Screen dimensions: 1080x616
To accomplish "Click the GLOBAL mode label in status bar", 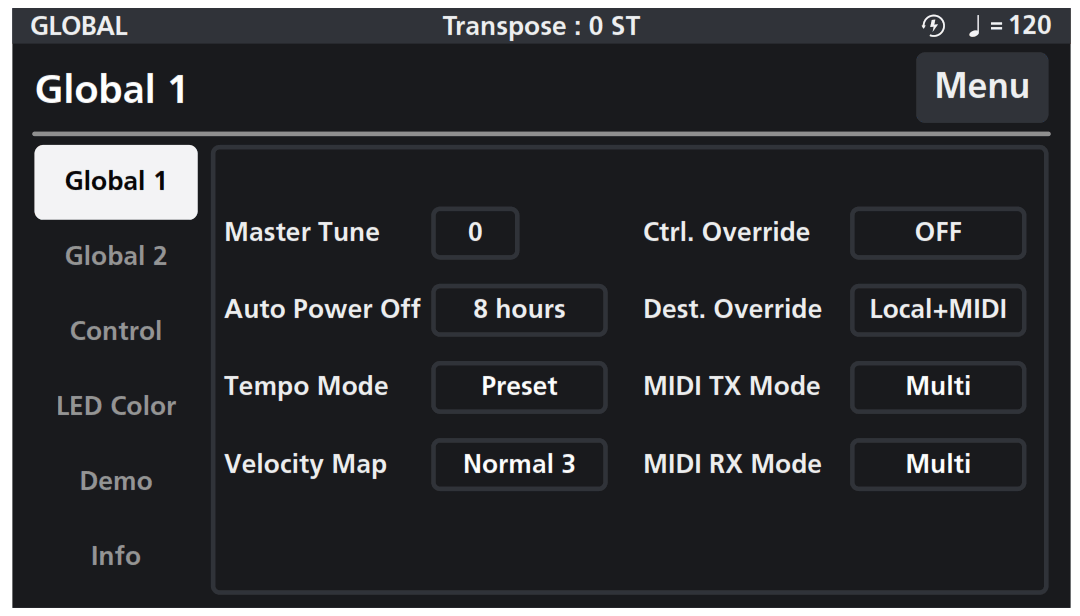I will [x=79, y=26].
